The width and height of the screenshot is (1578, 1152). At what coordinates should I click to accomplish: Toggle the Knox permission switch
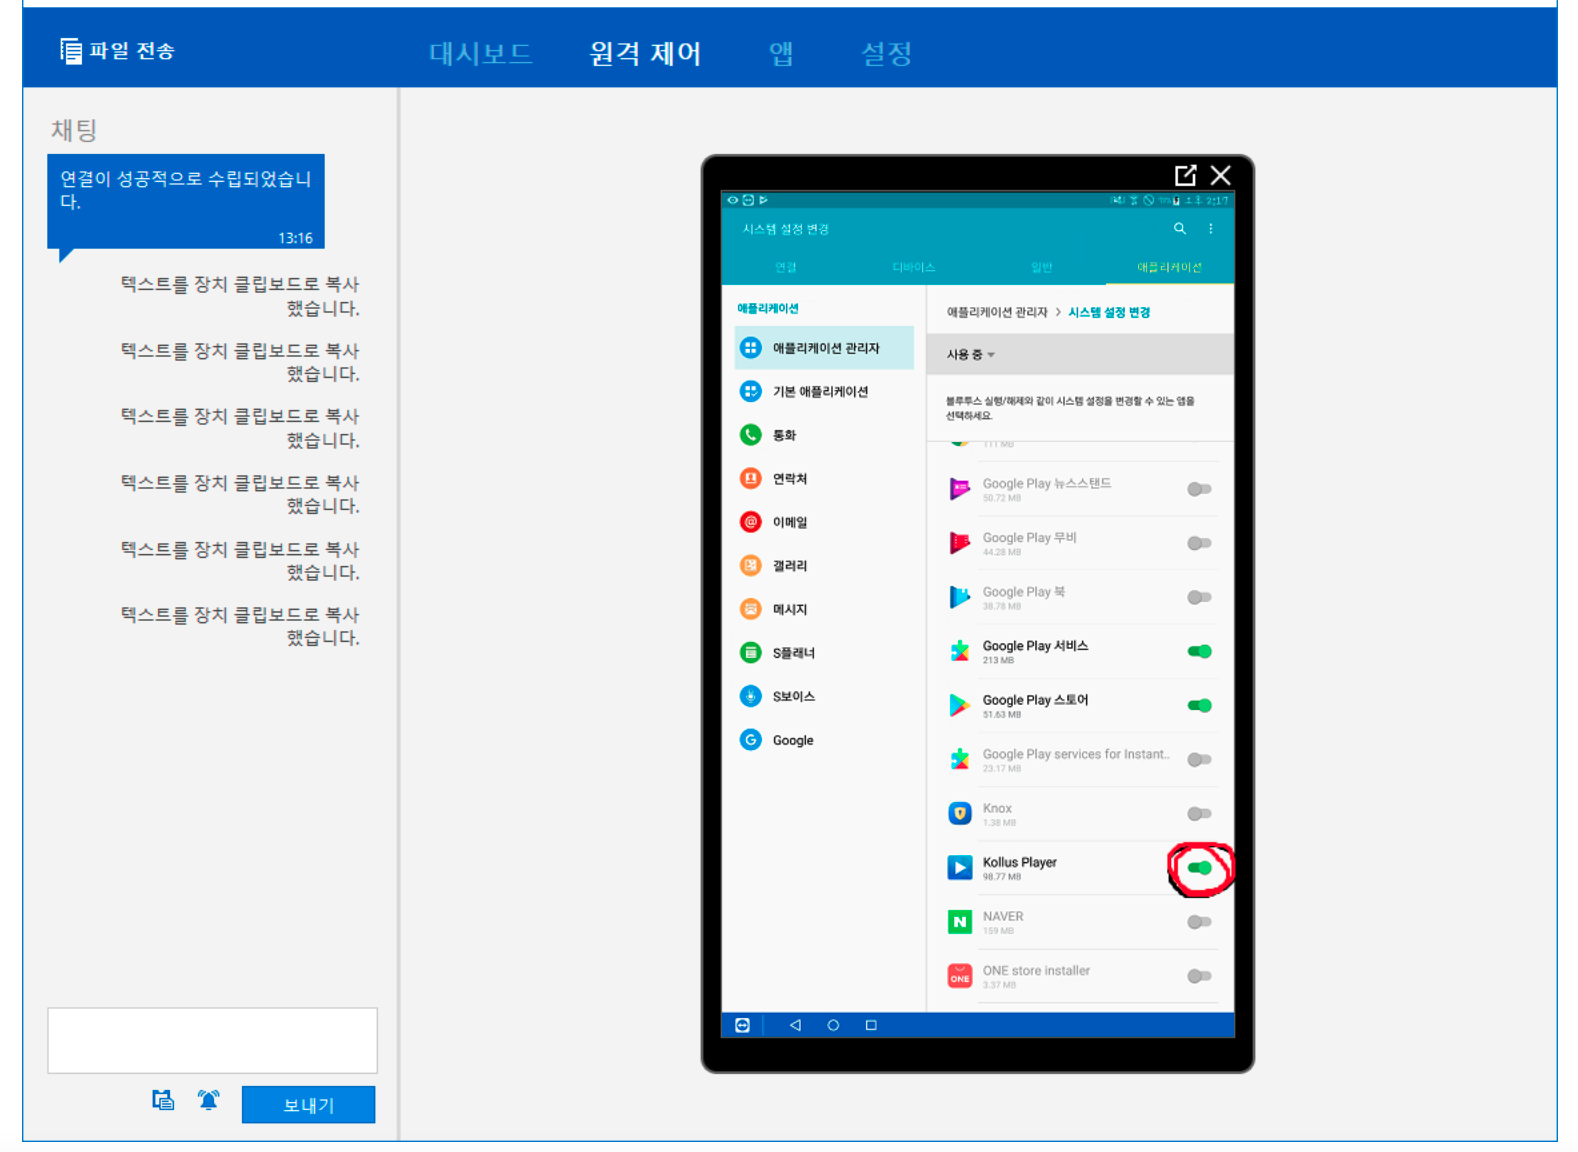coord(1199,814)
